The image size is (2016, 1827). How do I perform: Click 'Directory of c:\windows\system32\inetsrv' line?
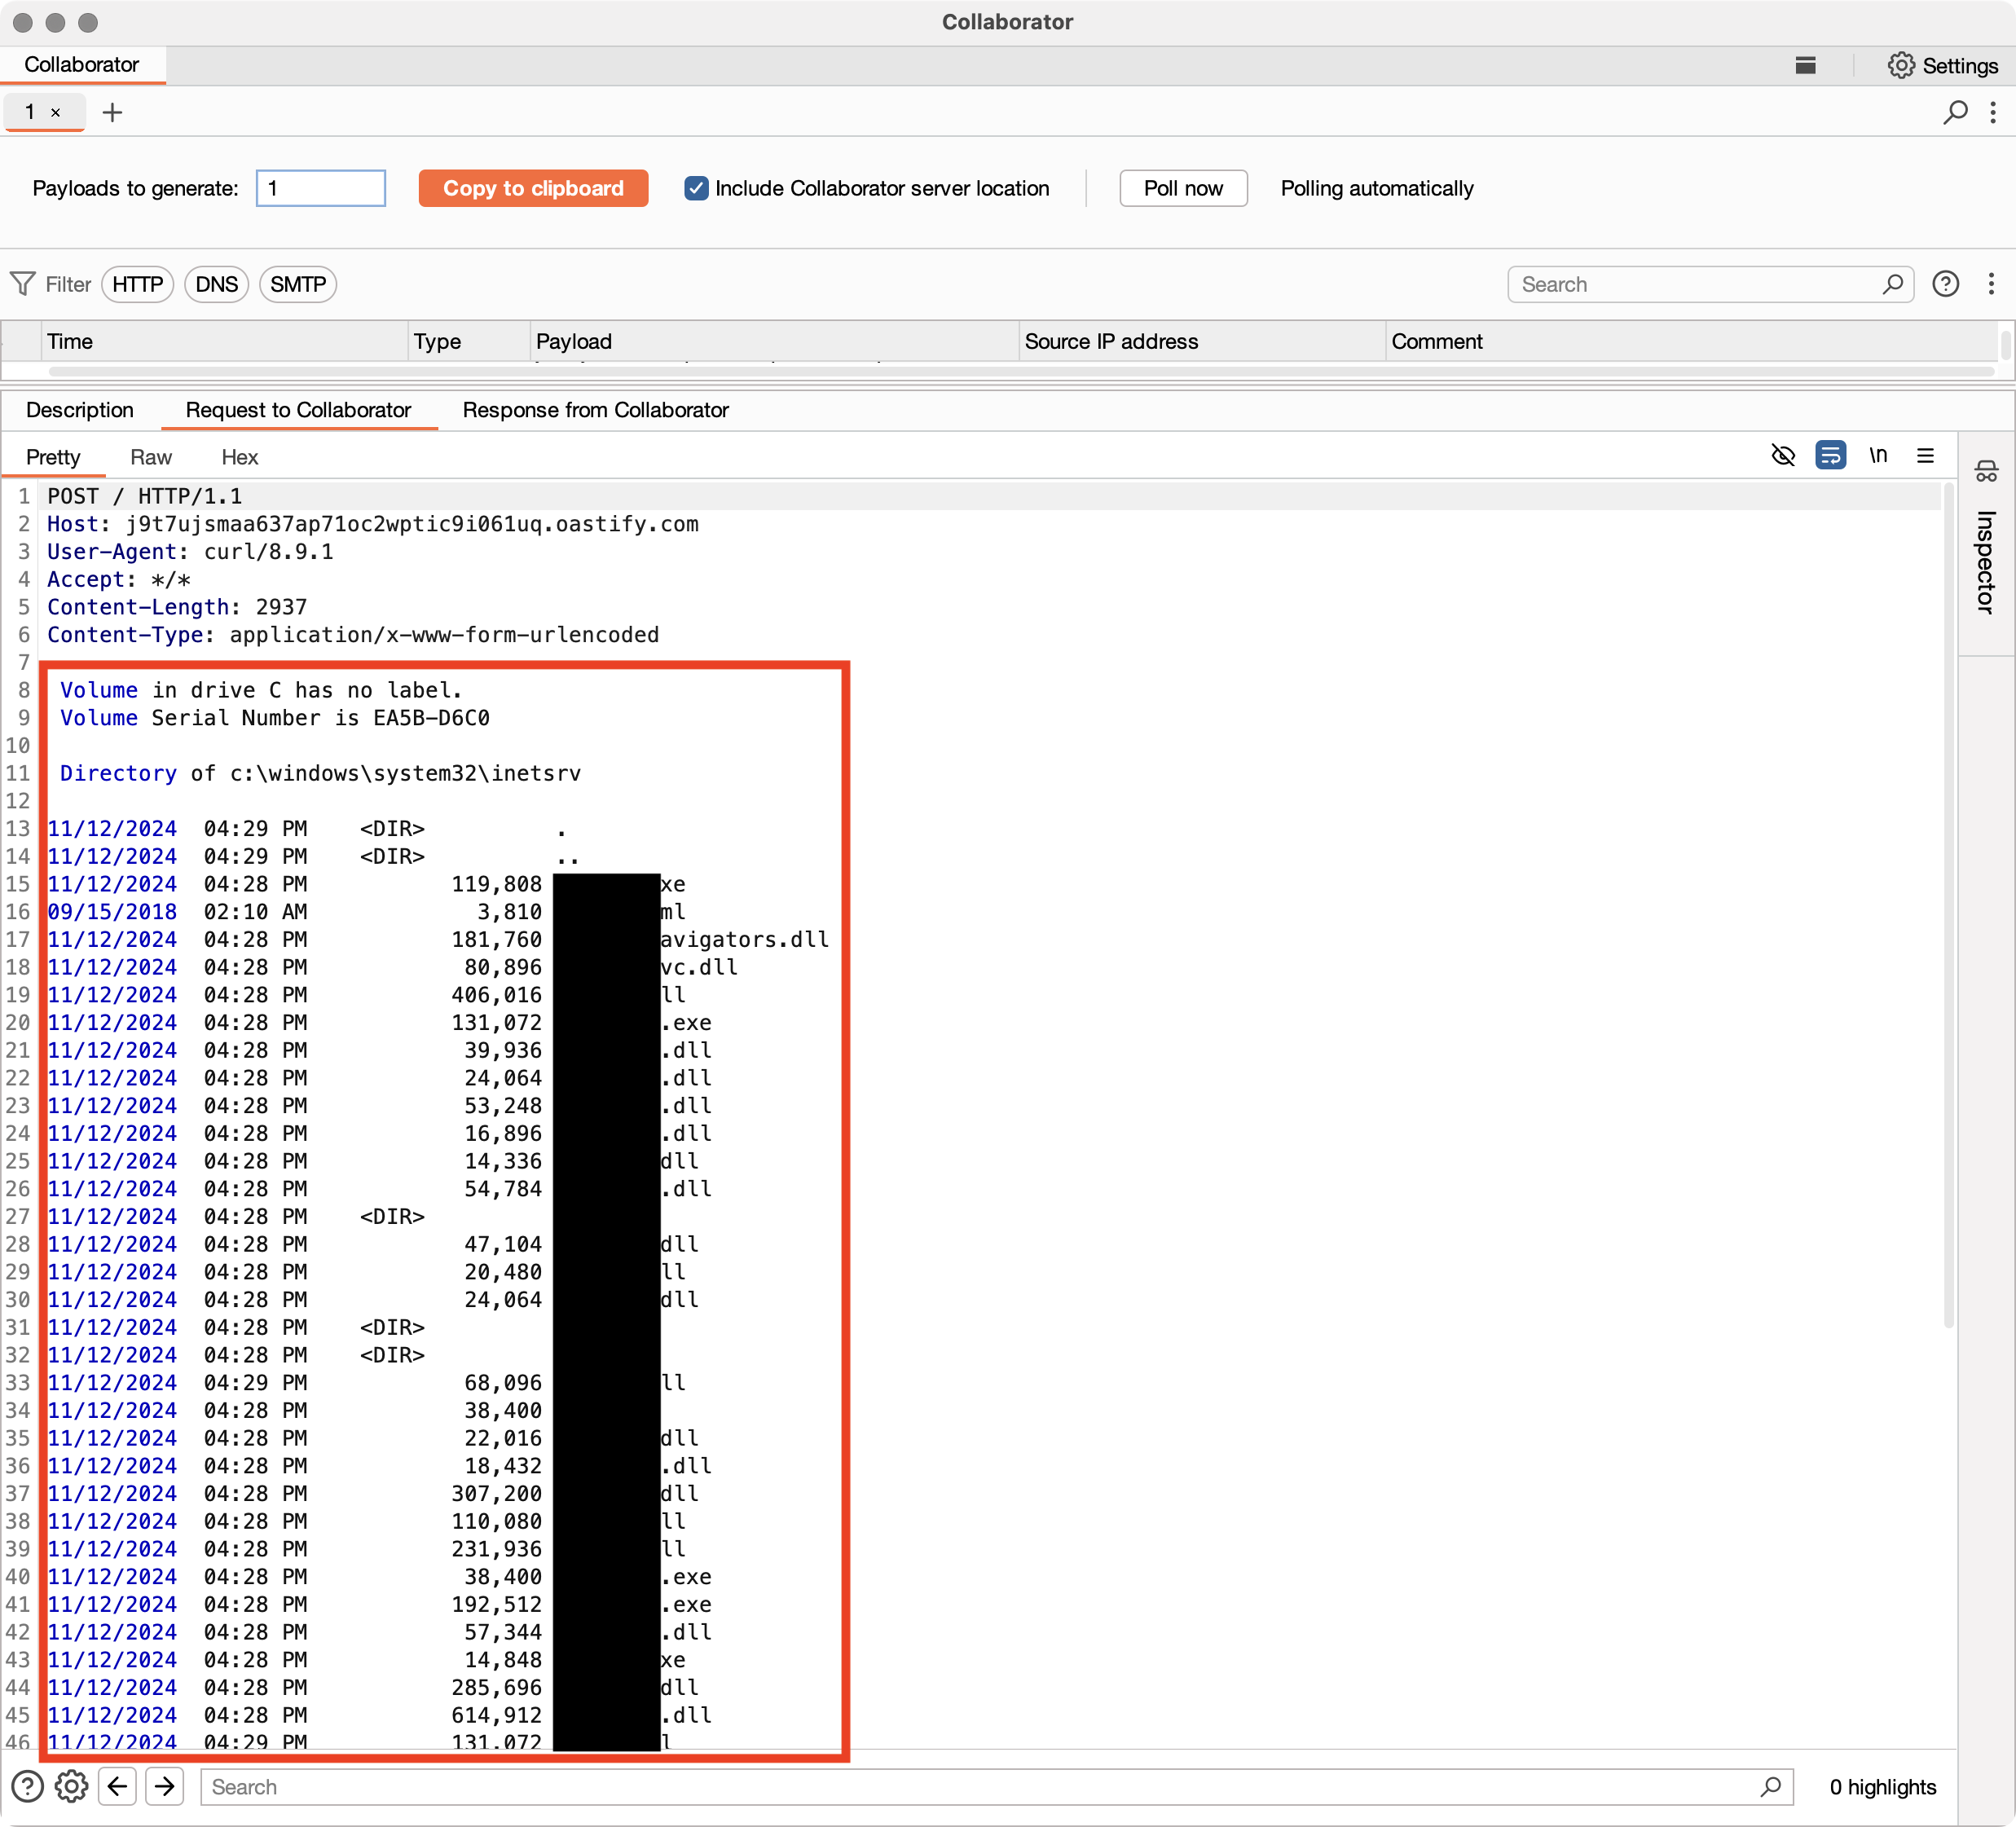320,773
